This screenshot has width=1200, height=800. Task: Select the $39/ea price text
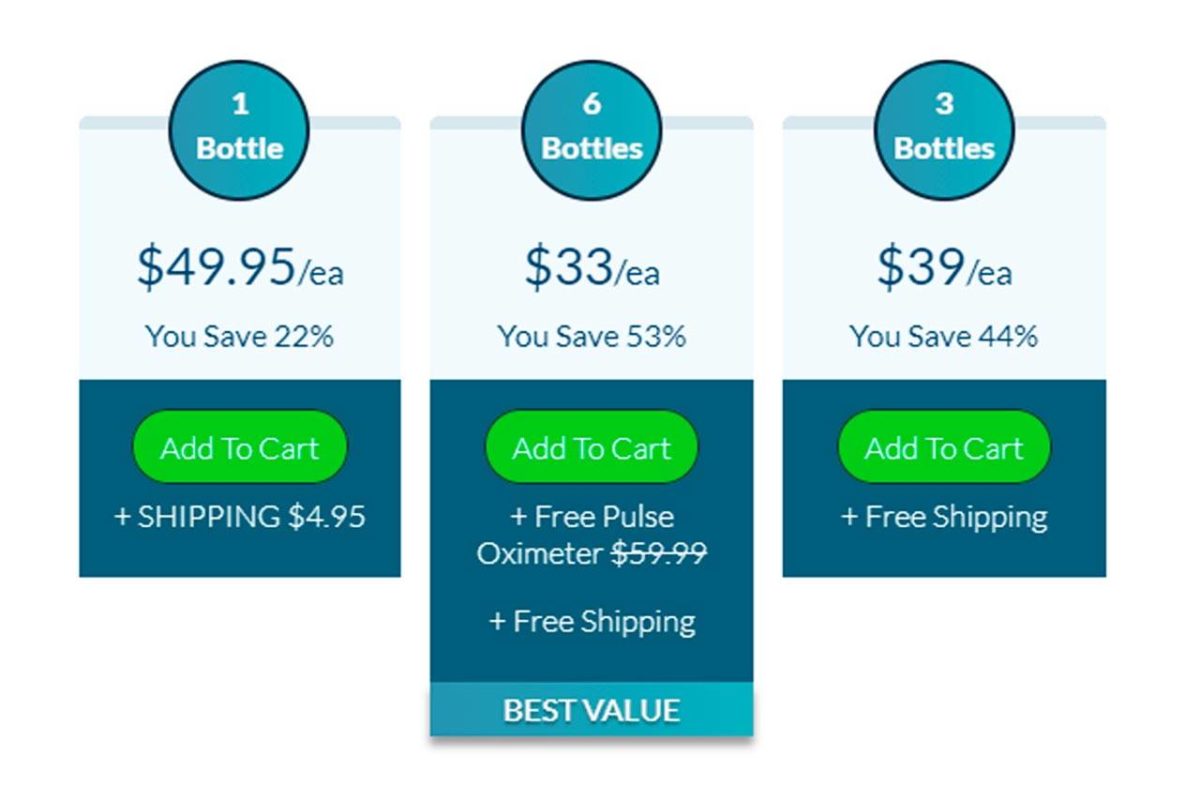(x=944, y=267)
